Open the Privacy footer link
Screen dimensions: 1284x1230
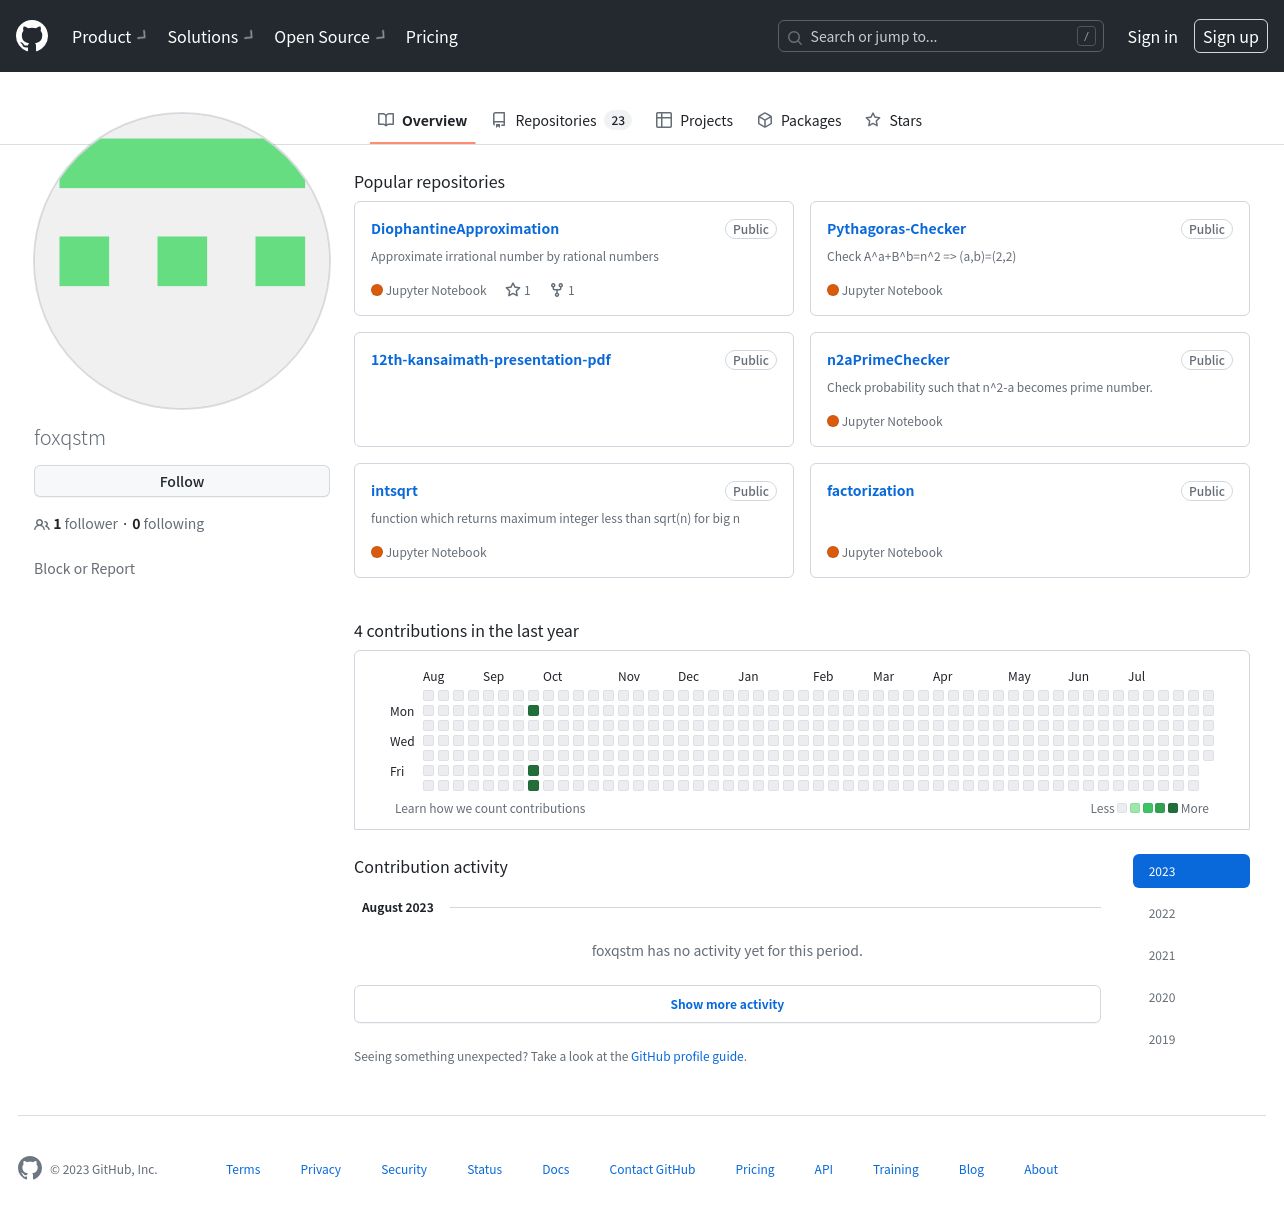pos(321,1169)
